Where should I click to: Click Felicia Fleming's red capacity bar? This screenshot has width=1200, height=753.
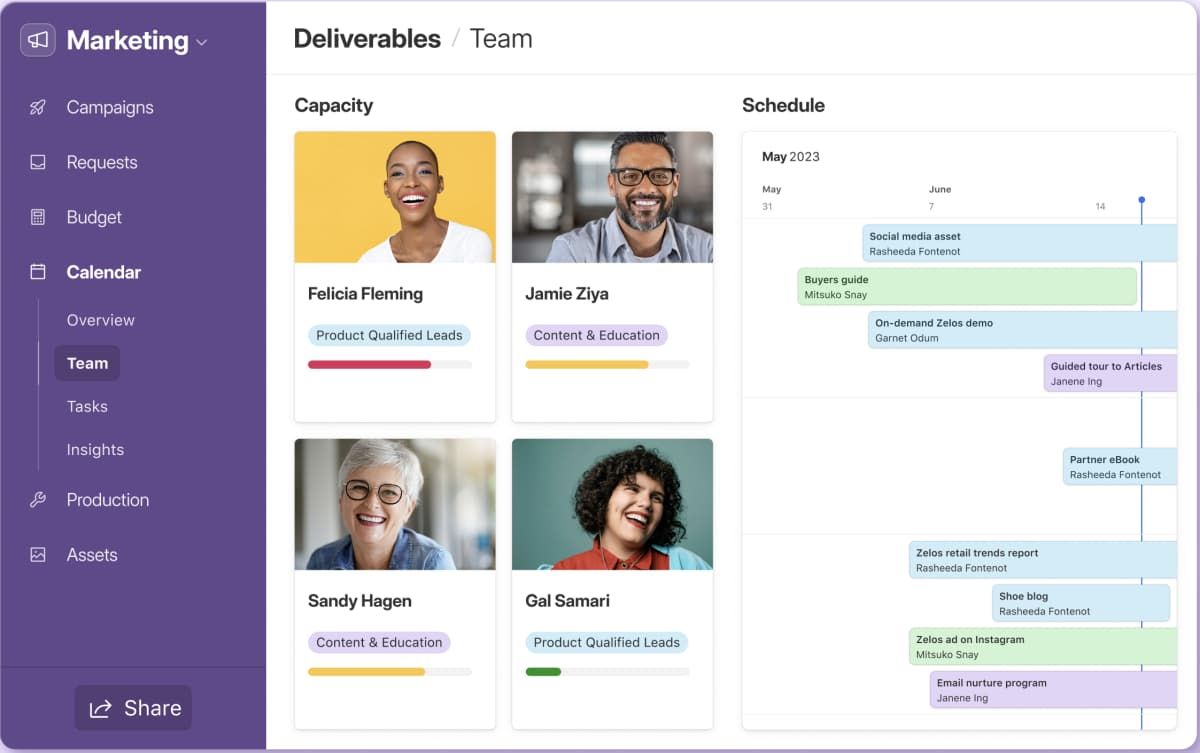point(369,365)
